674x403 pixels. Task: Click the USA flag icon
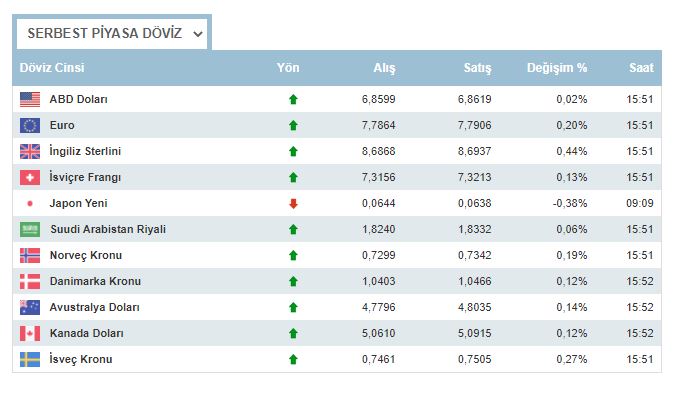pos(30,100)
